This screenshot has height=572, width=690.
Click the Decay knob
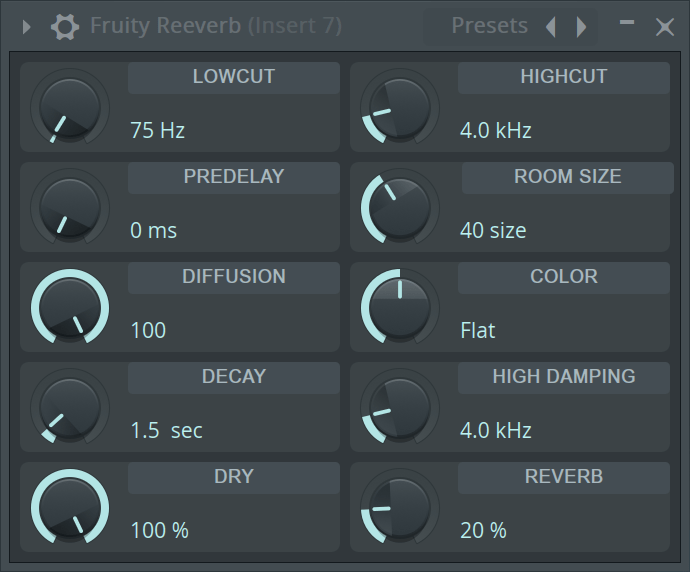point(70,406)
